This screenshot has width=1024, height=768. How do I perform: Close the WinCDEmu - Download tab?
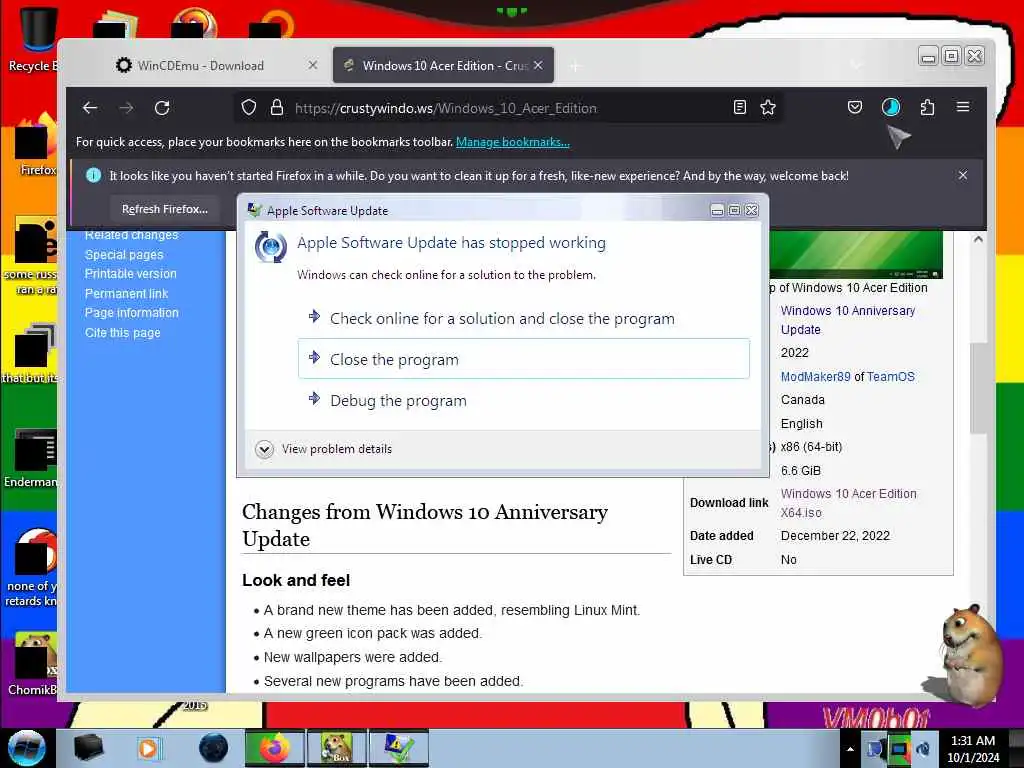pyautogui.click(x=313, y=65)
